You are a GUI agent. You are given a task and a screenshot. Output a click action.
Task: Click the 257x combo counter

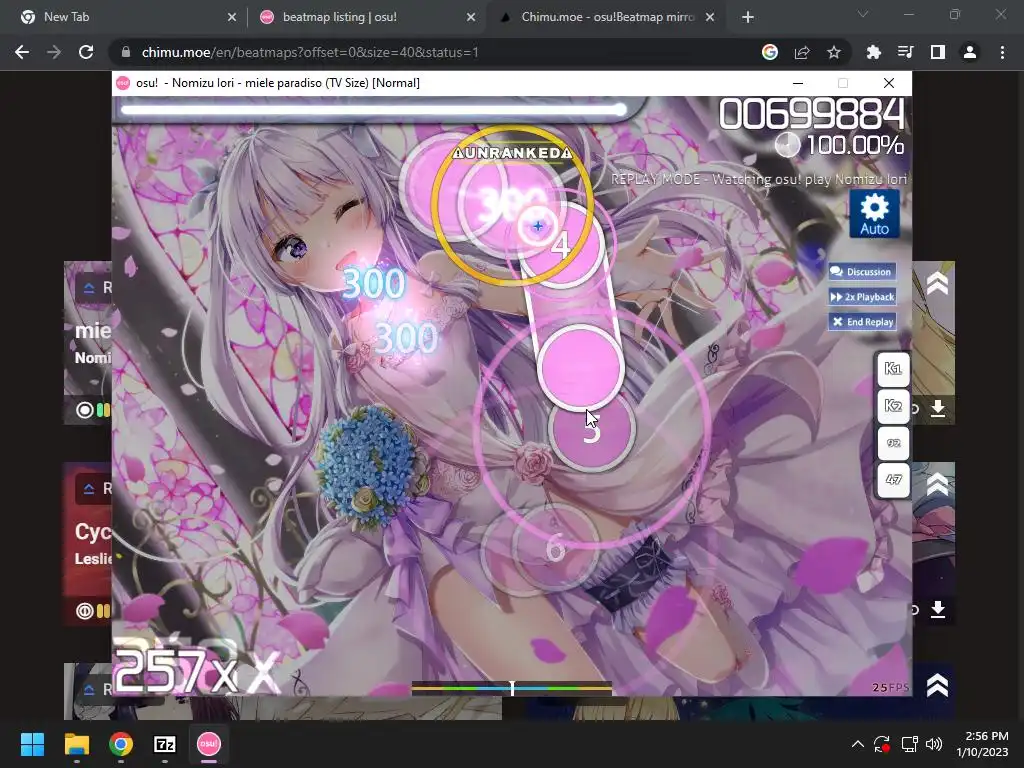pyautogui.click(x=176, y=671)
